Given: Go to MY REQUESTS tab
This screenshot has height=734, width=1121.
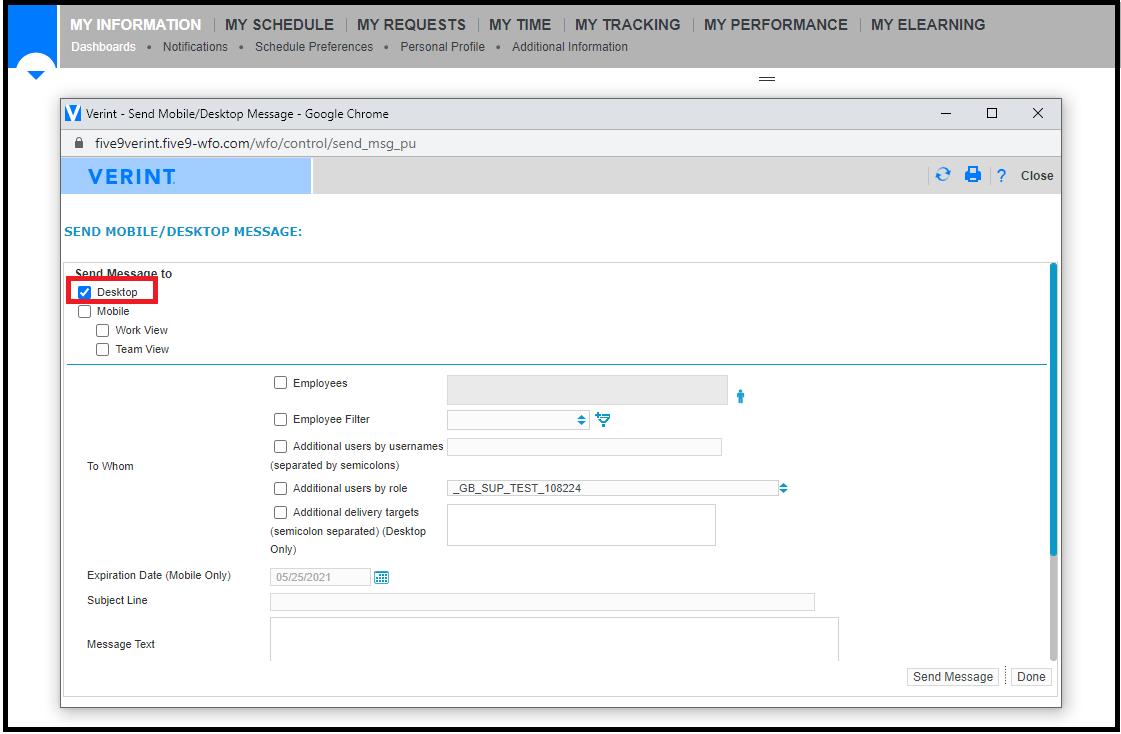Looking at the screenshot, I should [x=411, y=24].
